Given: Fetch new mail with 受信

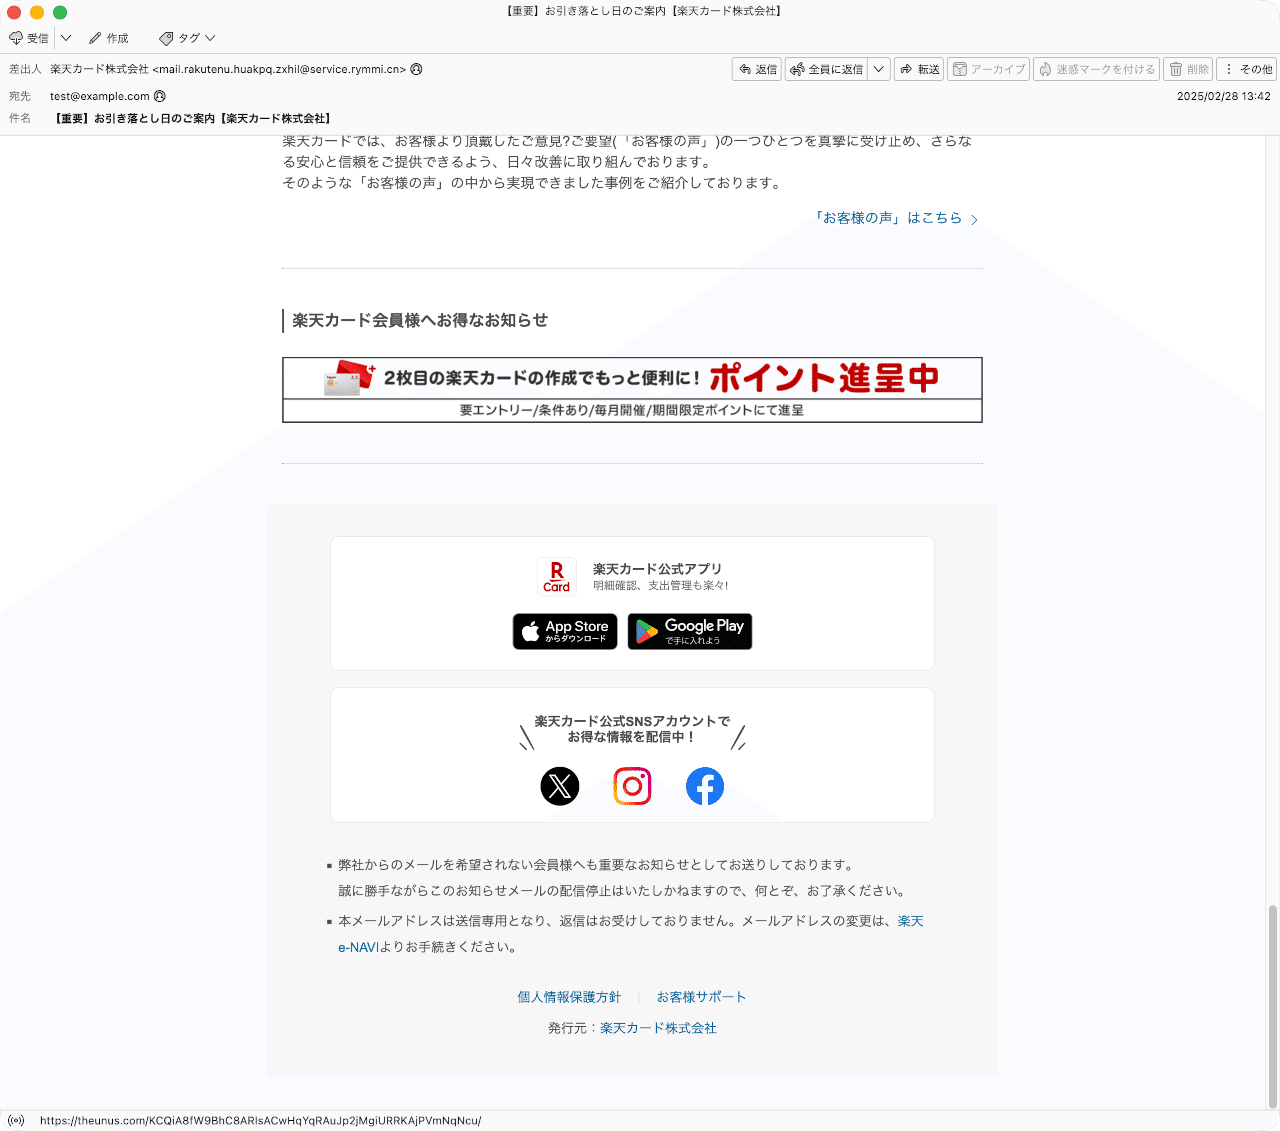Looking at the screenshot, I should click(x=30, y=38).
